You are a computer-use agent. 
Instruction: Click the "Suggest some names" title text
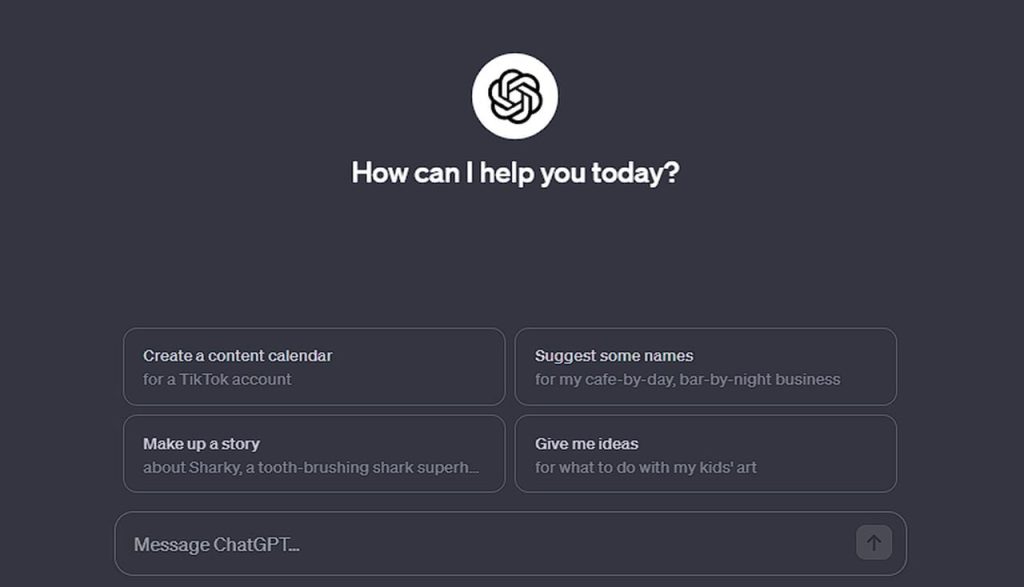[x=613, y=356]
